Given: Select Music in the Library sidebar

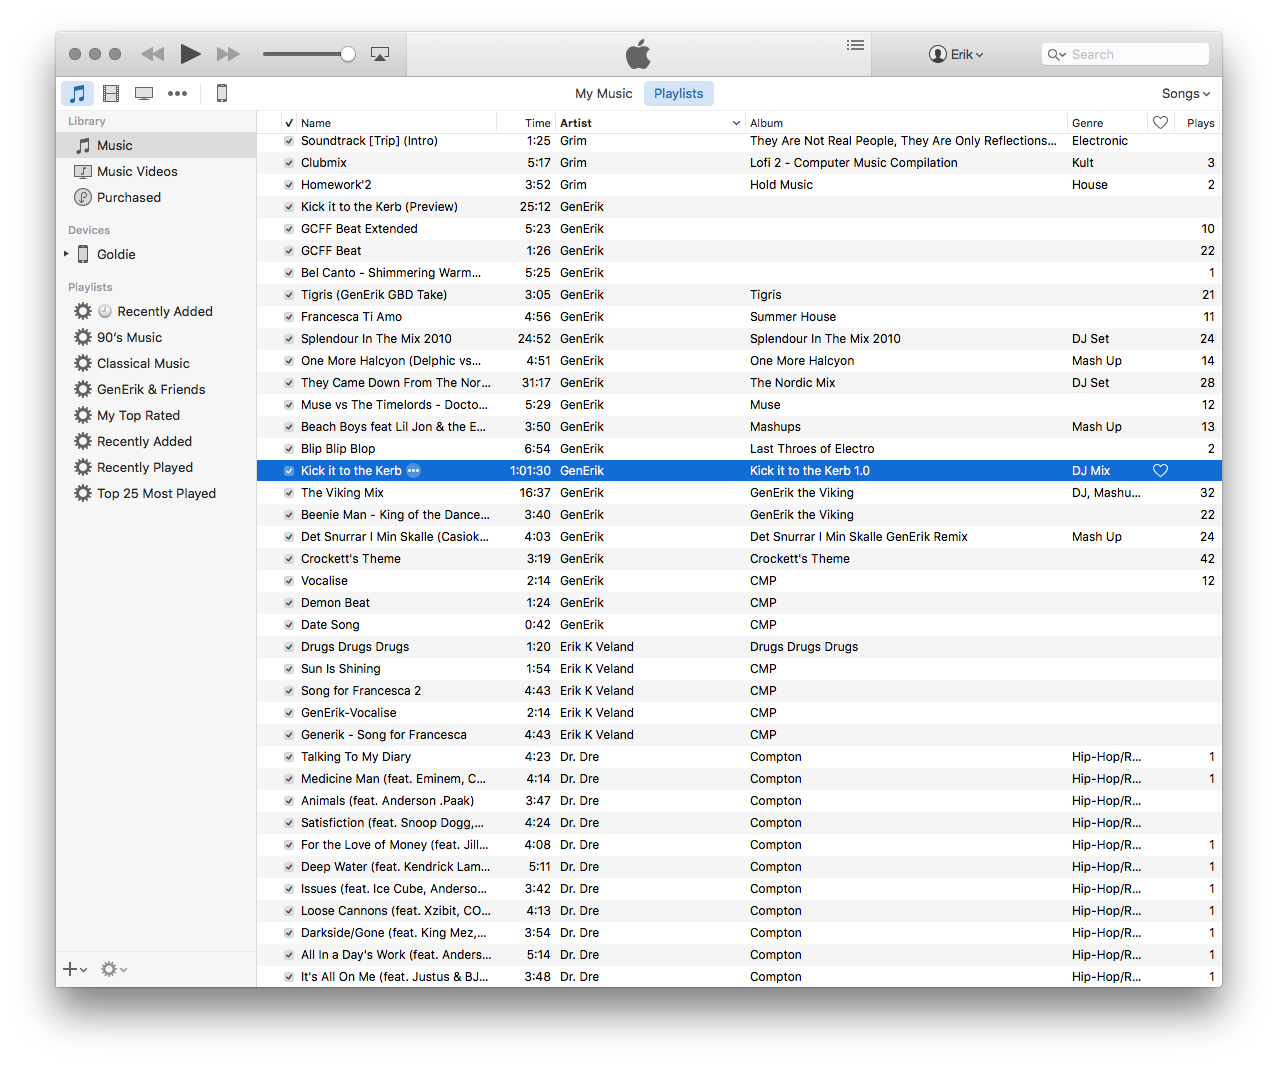Looking at the screenshot, I should [156, 145].
